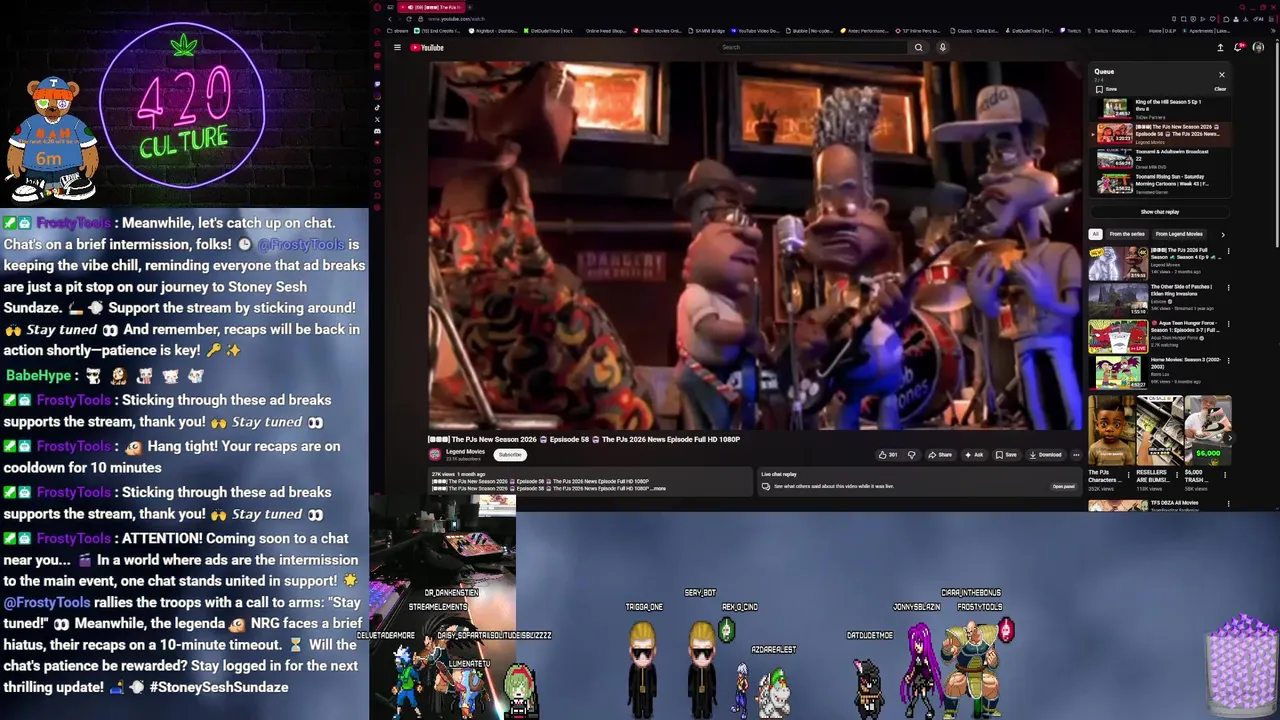Open options for Aqua Teen Hunger Force video
Image resolution: width=1280 pixels, height=720 pixels.
coord(1228,324)
